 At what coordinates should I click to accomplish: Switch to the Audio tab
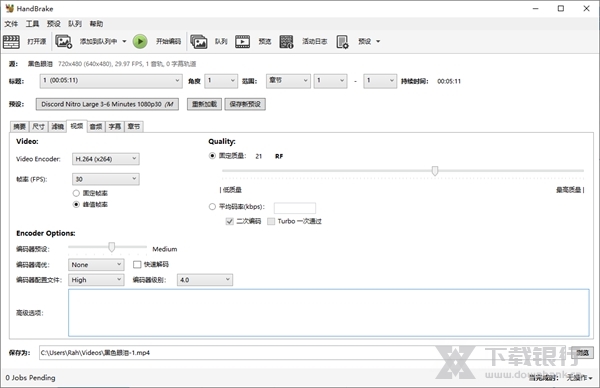point(96,127)
